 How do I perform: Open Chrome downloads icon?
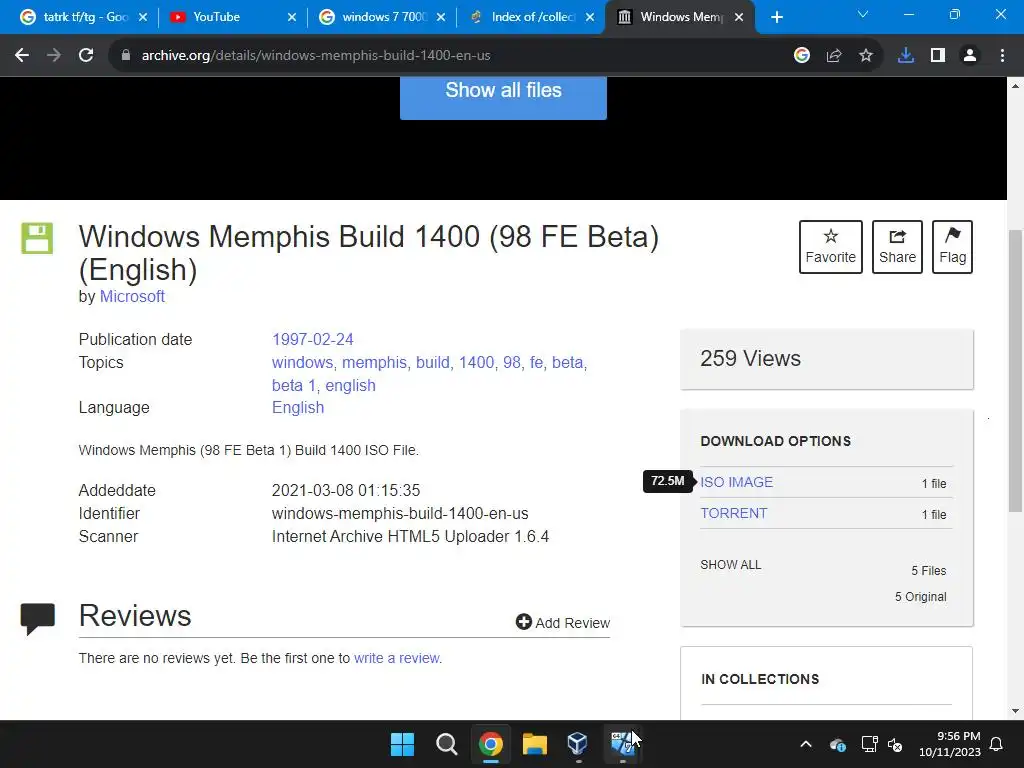pos(906,56)
